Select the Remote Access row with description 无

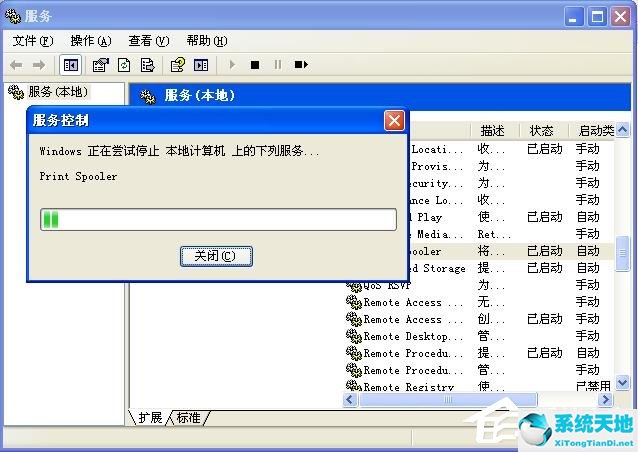point(480,302)
